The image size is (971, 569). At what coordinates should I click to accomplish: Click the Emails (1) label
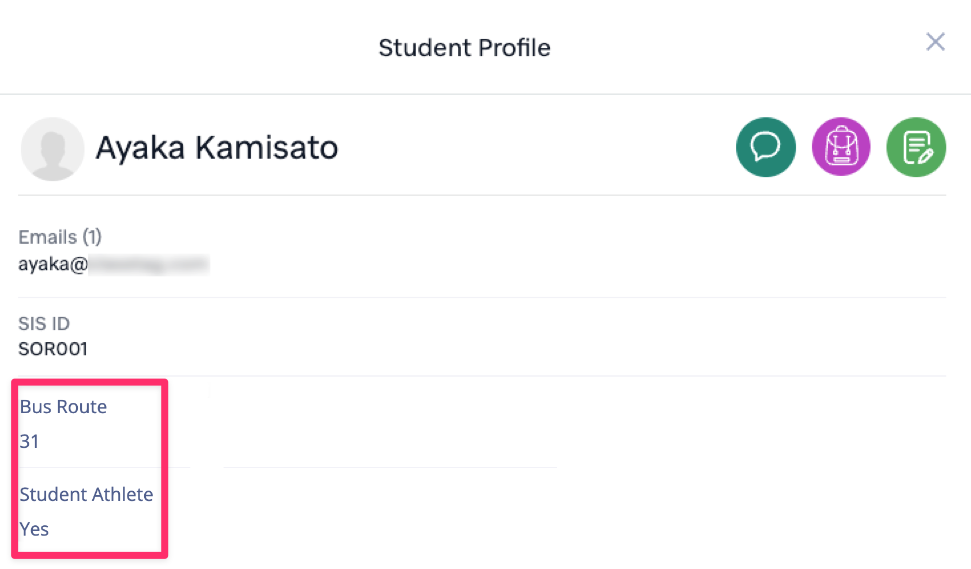[x=59, y=237]
